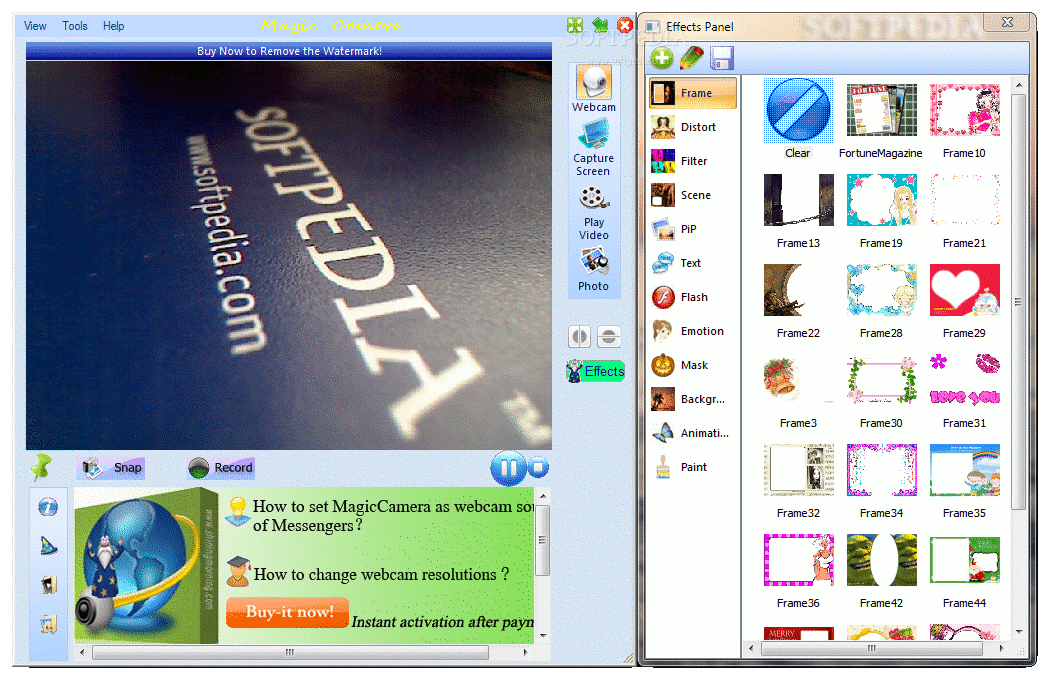
Task: Click the Effects Panel horizontal scrollbar thumb
Action: [x=872, y=648]
